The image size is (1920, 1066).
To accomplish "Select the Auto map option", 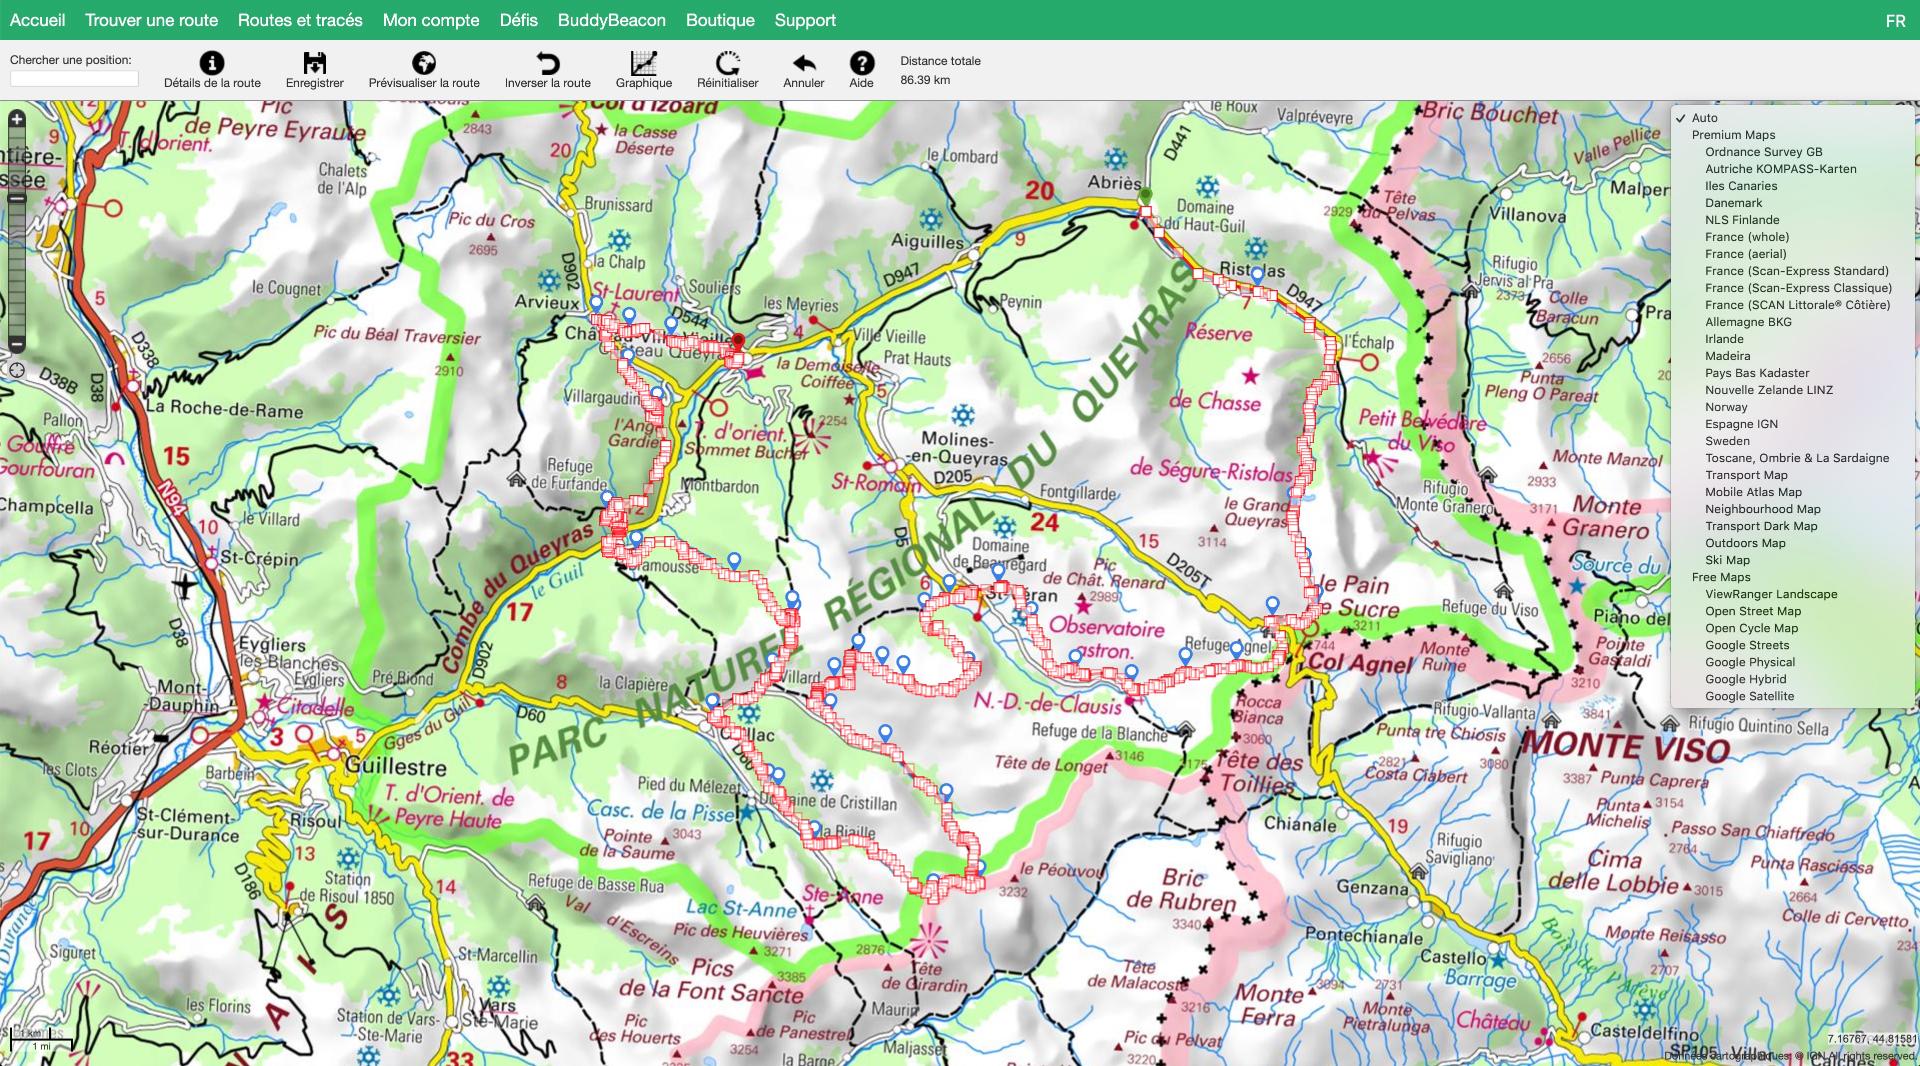I will pyautogui.click(x=1704, y=118).
